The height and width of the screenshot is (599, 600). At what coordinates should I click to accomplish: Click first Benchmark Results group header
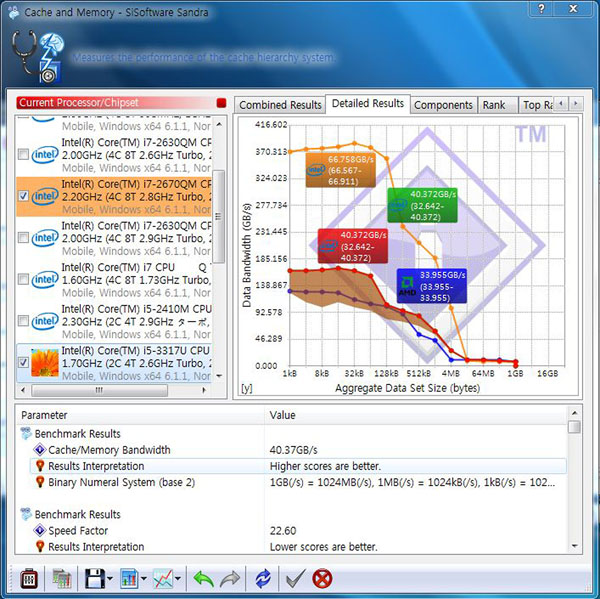77,434
